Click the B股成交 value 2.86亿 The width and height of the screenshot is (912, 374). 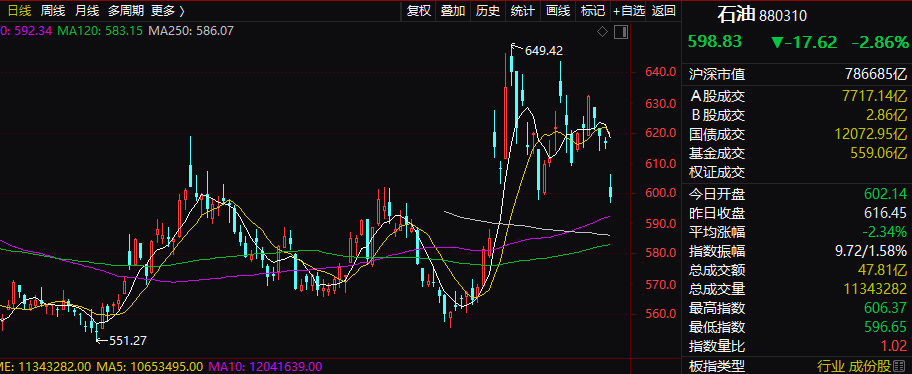[x=885, y=115]
